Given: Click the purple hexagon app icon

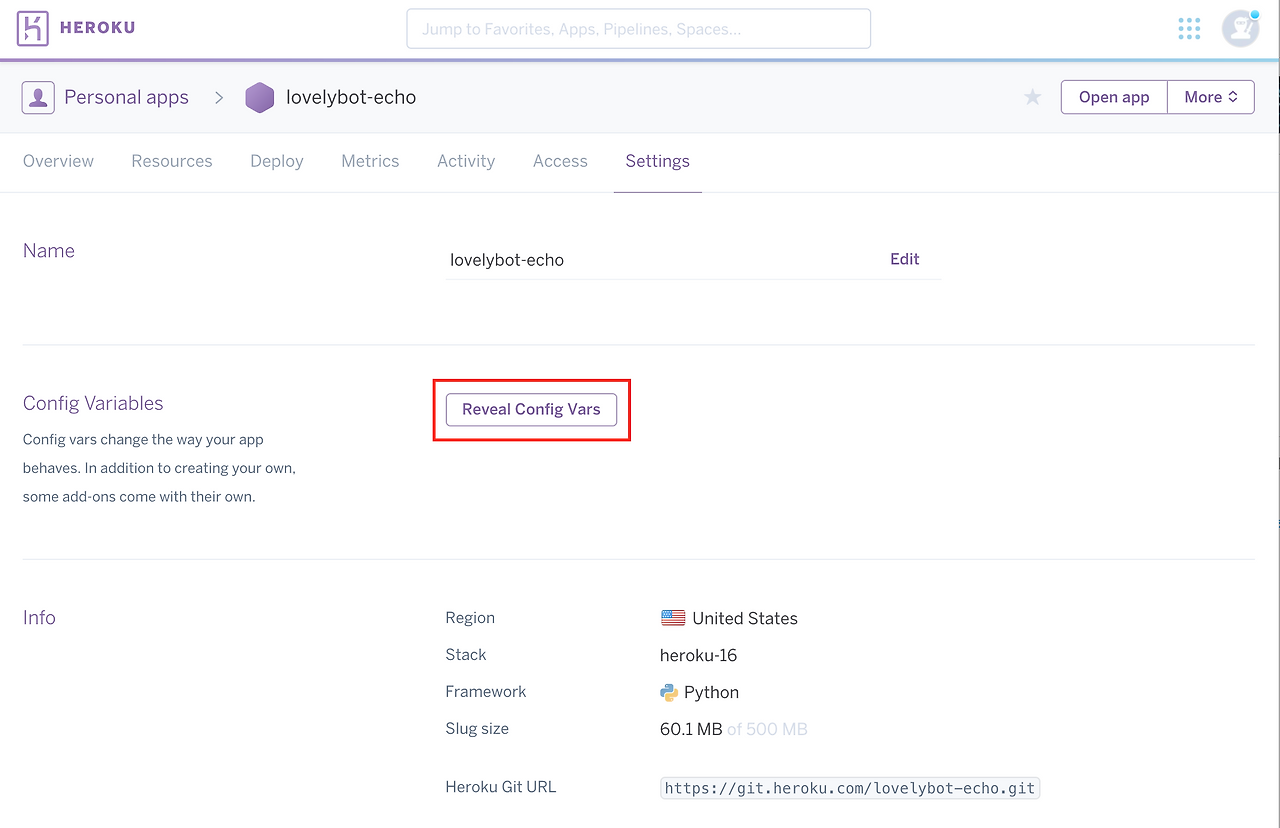Looking at the screenshot, I should point(260,98).
